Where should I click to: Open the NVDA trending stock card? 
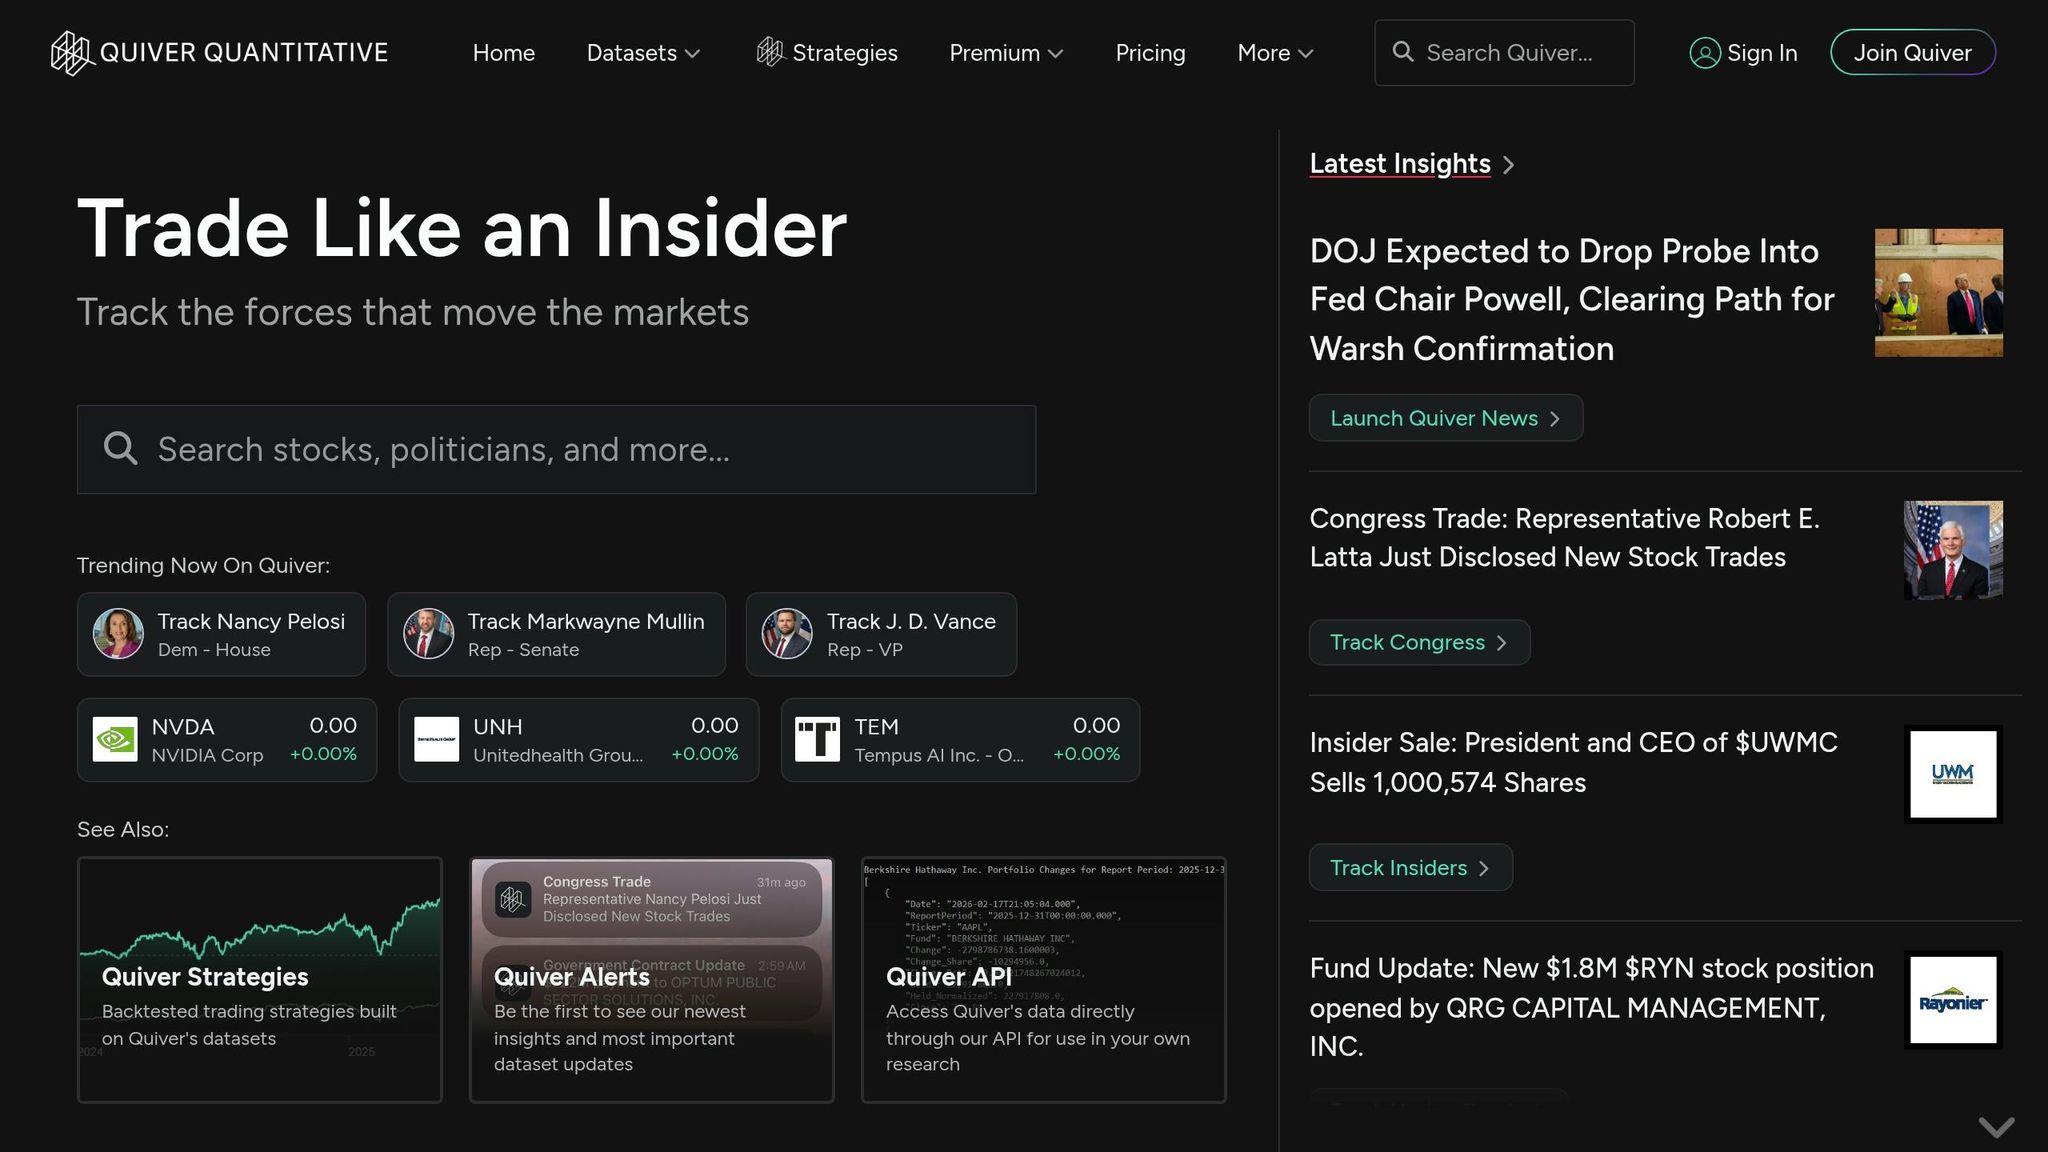[227, 740]
